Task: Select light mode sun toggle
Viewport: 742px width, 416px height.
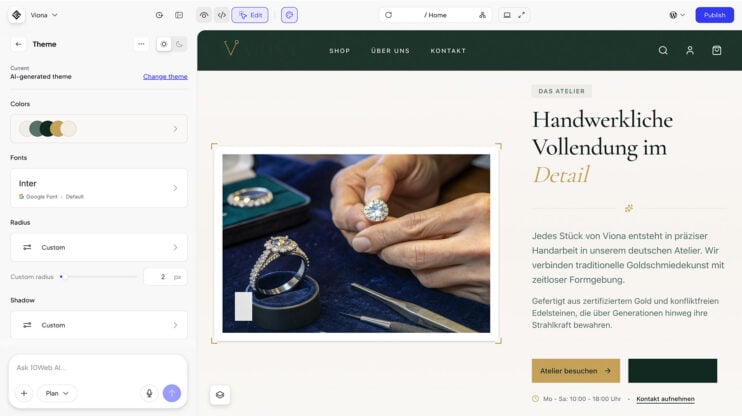Action: [164, 44]
